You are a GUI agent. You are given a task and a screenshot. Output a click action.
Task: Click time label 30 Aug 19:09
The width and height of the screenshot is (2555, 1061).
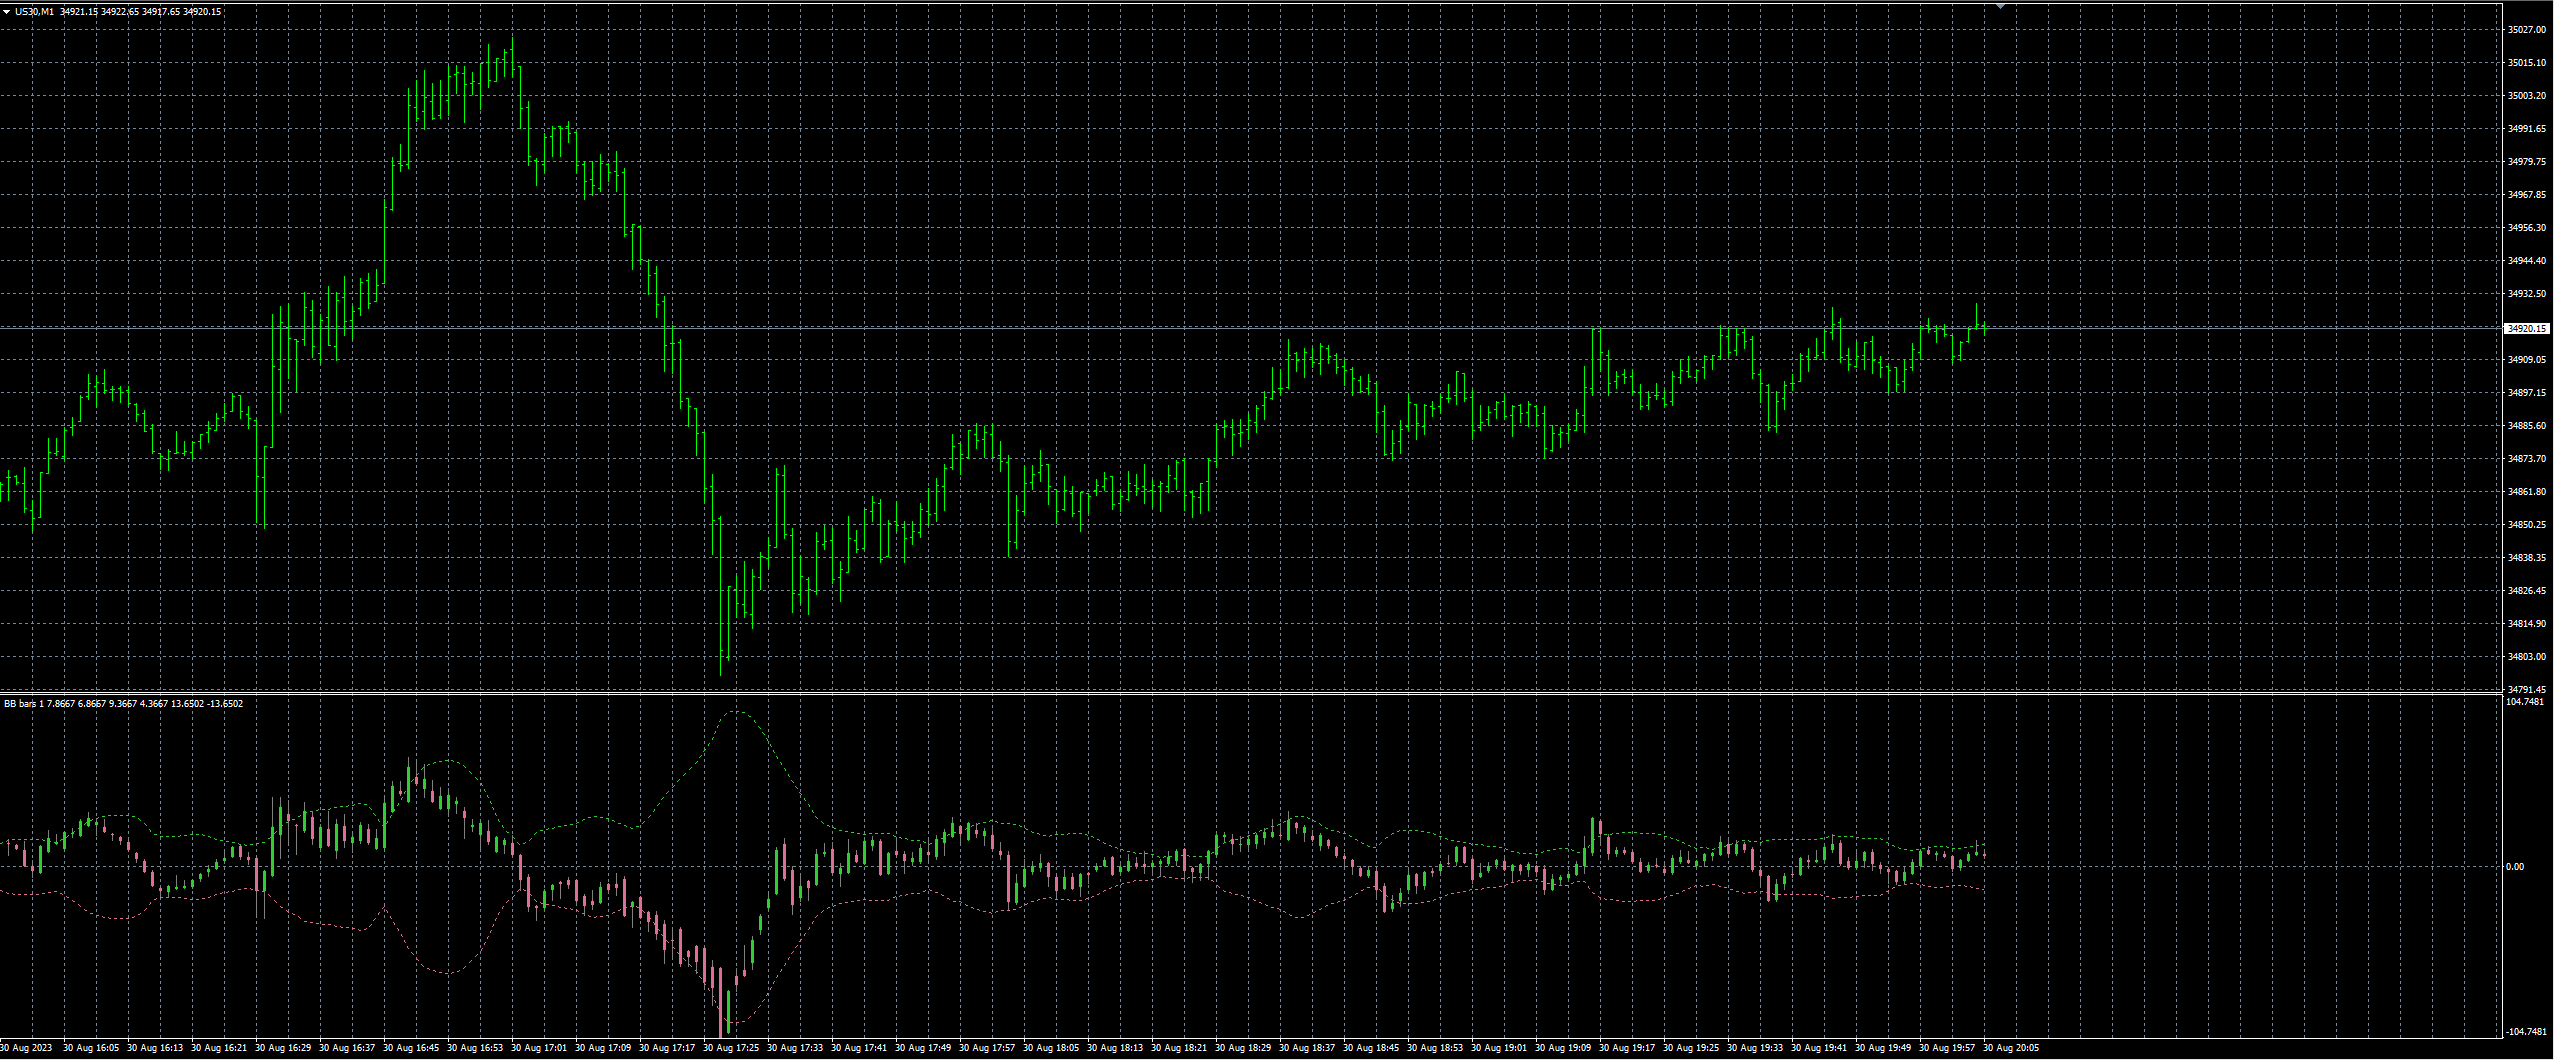pos(1563,1049)
